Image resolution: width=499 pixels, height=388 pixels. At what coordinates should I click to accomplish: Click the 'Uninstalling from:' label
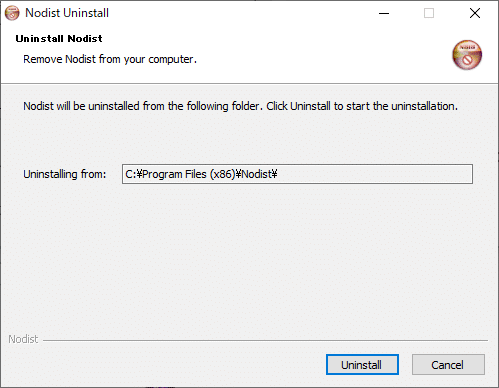point(65,174)
